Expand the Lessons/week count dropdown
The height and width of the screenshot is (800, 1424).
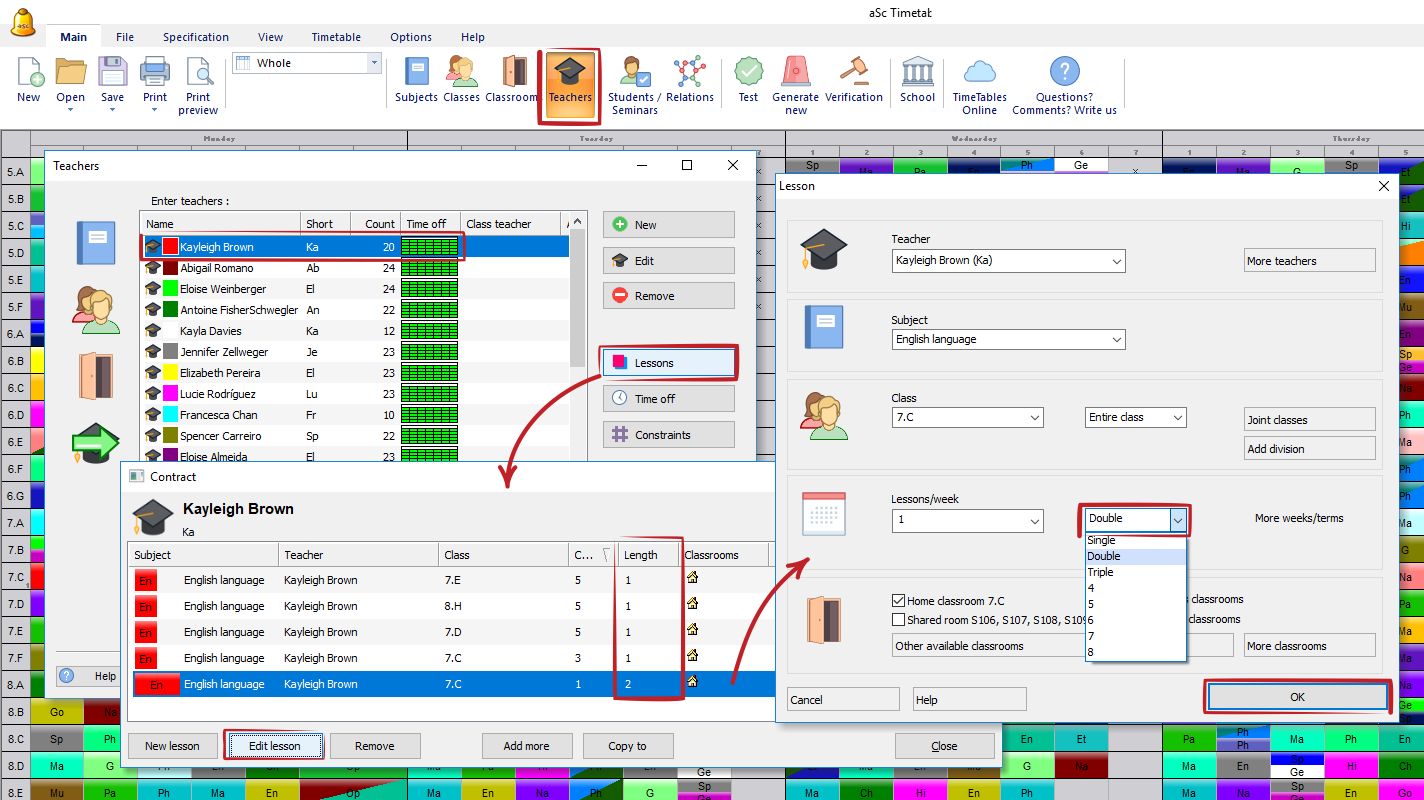(x=1034, y=521)
